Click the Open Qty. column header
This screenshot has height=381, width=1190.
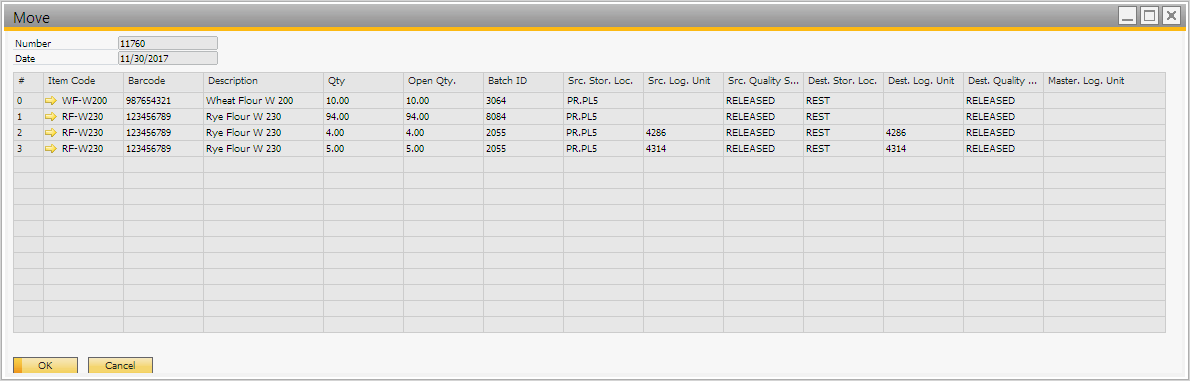click(443, 81)
